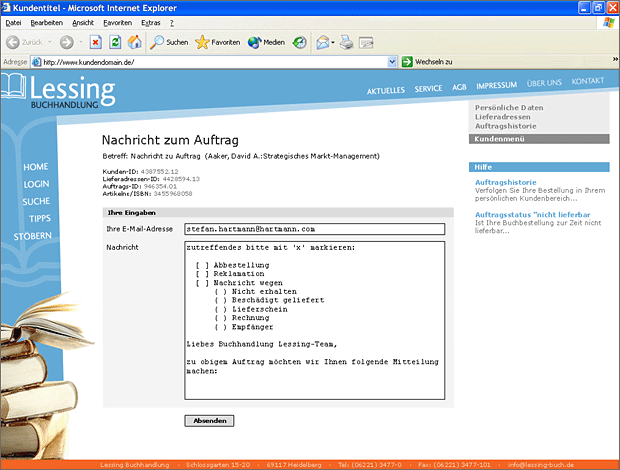Image resolution: width=620 pixels, height=470 pixels.
Task: Open Persönliche Daten in customer menu
Action: click(x=509, y=108)
